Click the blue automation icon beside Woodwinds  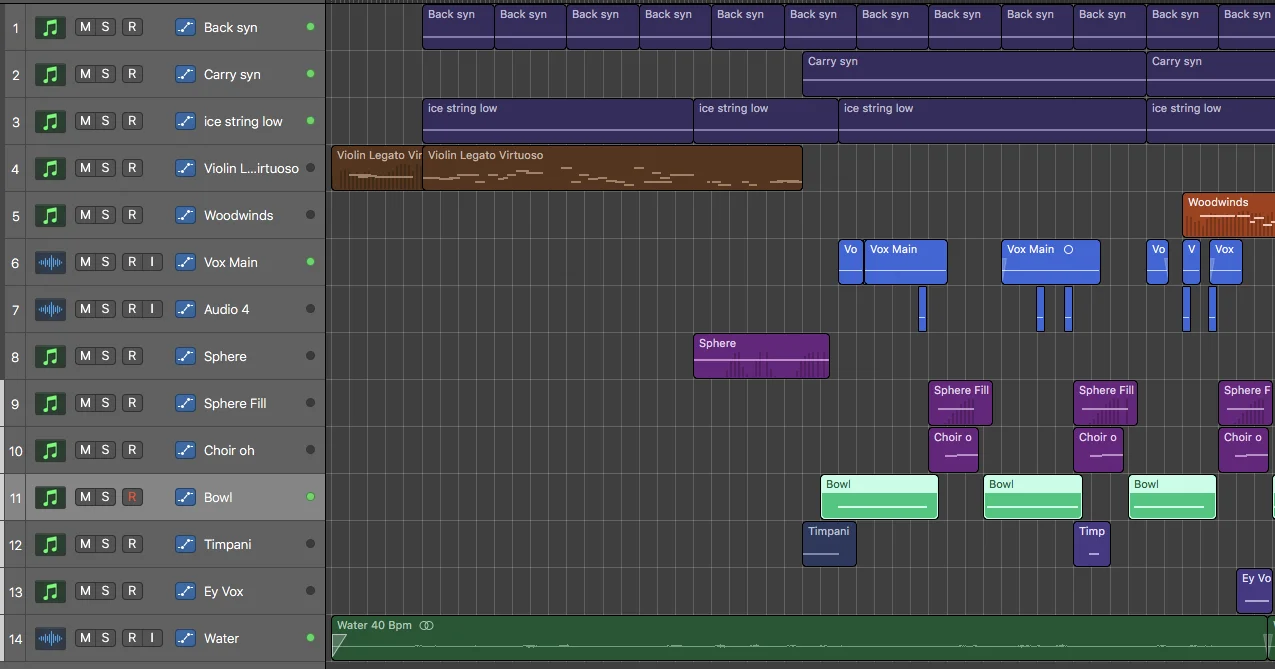pyautogui.click(x=185, y=215)
